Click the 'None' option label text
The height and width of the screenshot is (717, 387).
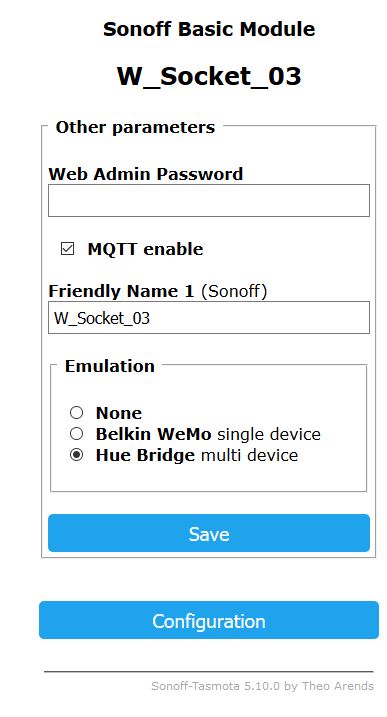pos(119,413)
